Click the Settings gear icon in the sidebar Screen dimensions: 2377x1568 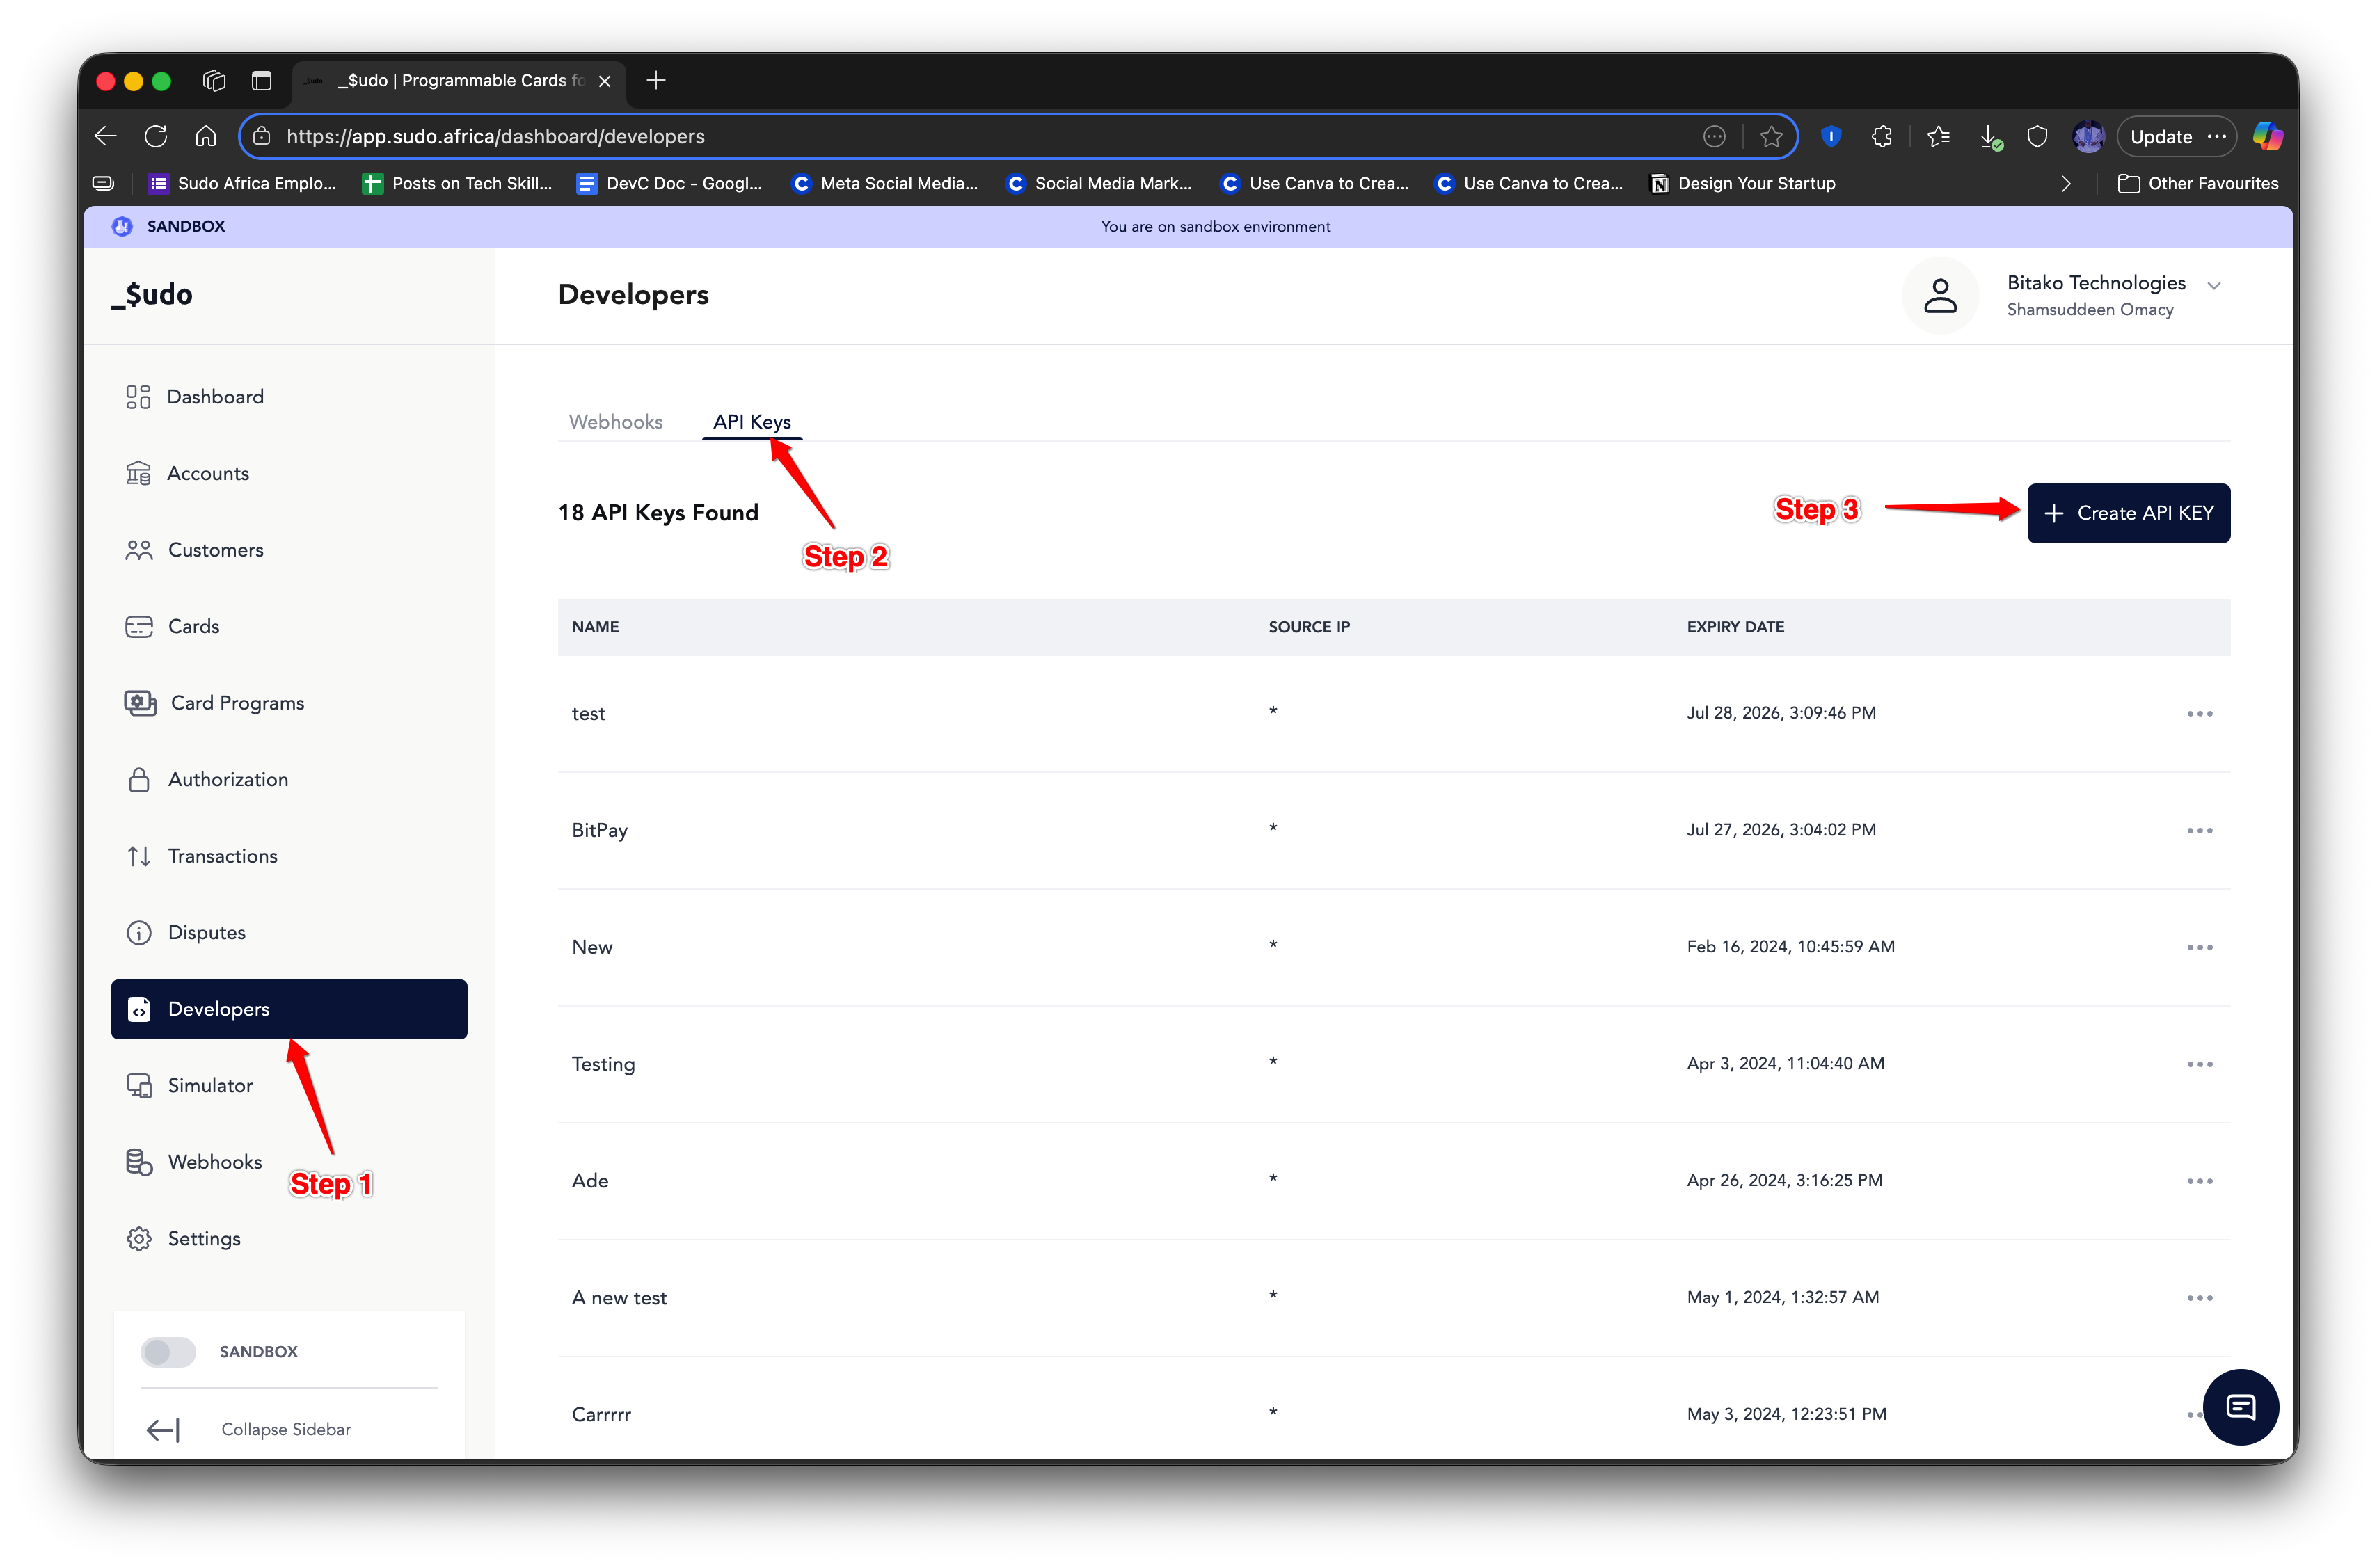(139, 1238)
